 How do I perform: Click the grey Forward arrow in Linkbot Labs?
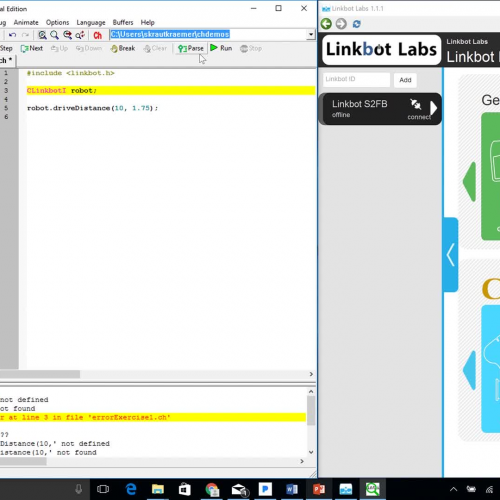tap(341, 24)
